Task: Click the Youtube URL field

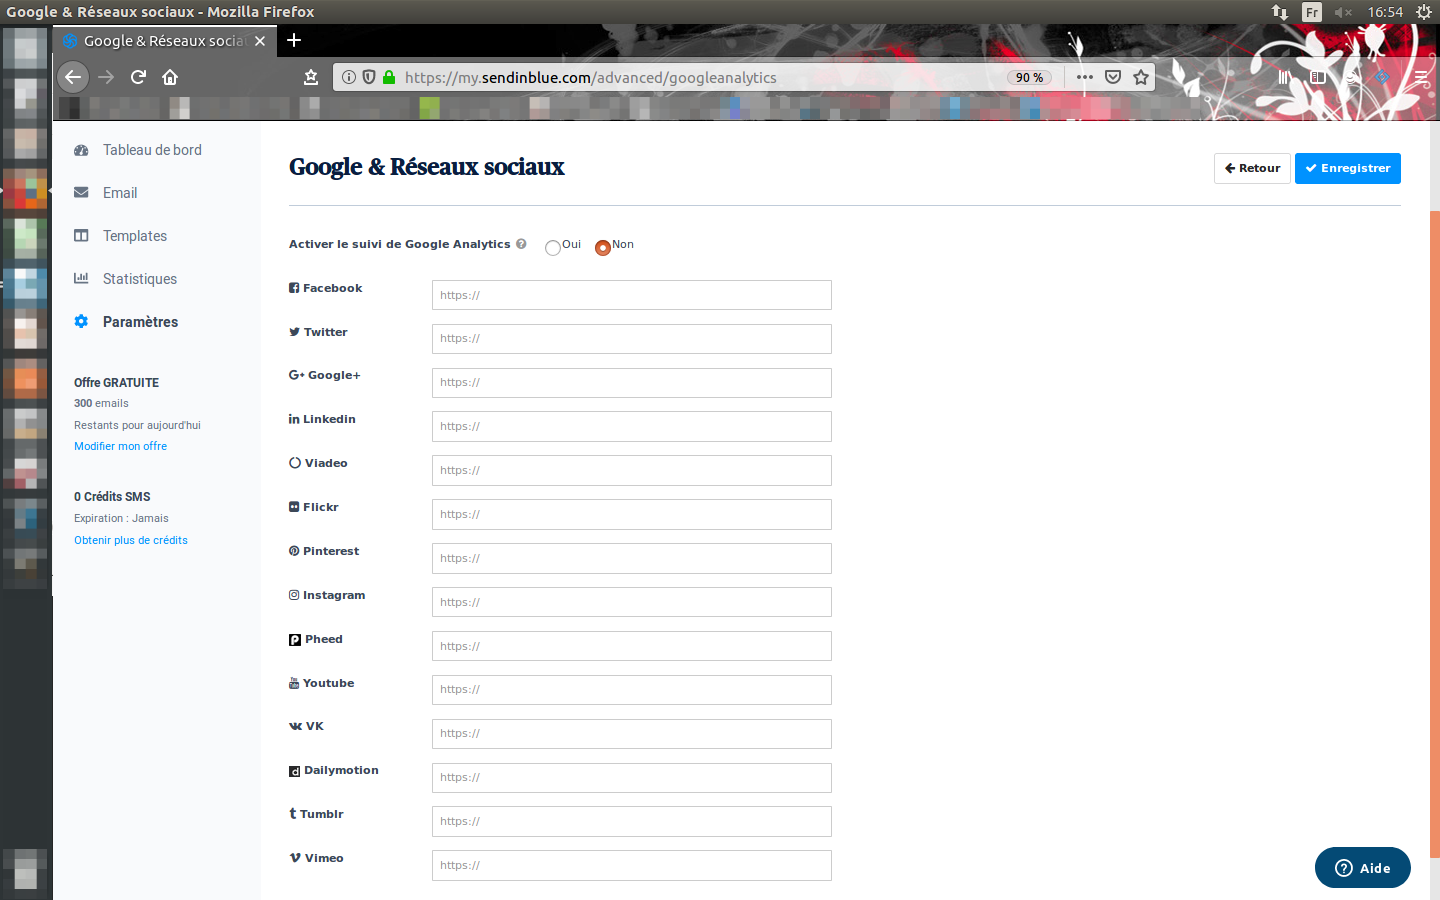Action: click(631, 690)
